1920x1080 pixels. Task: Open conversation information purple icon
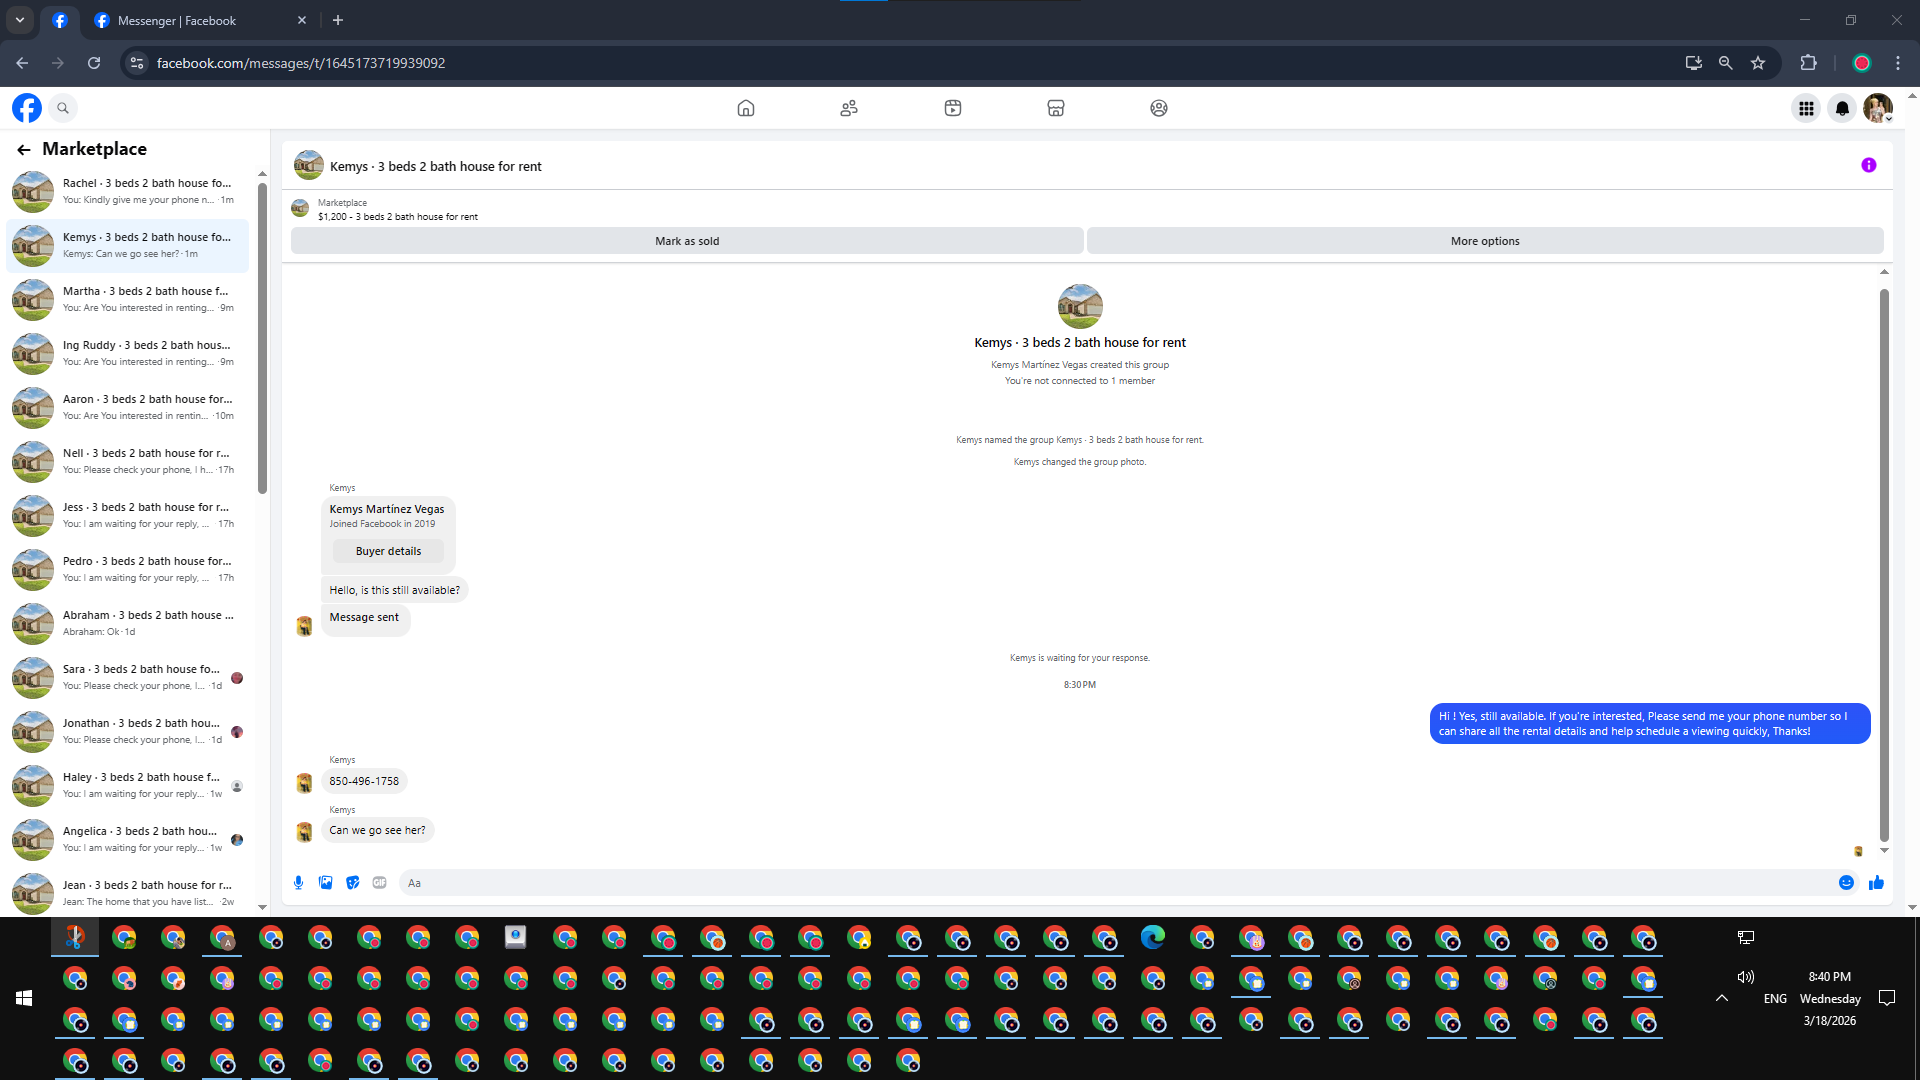coord(1868,165)
